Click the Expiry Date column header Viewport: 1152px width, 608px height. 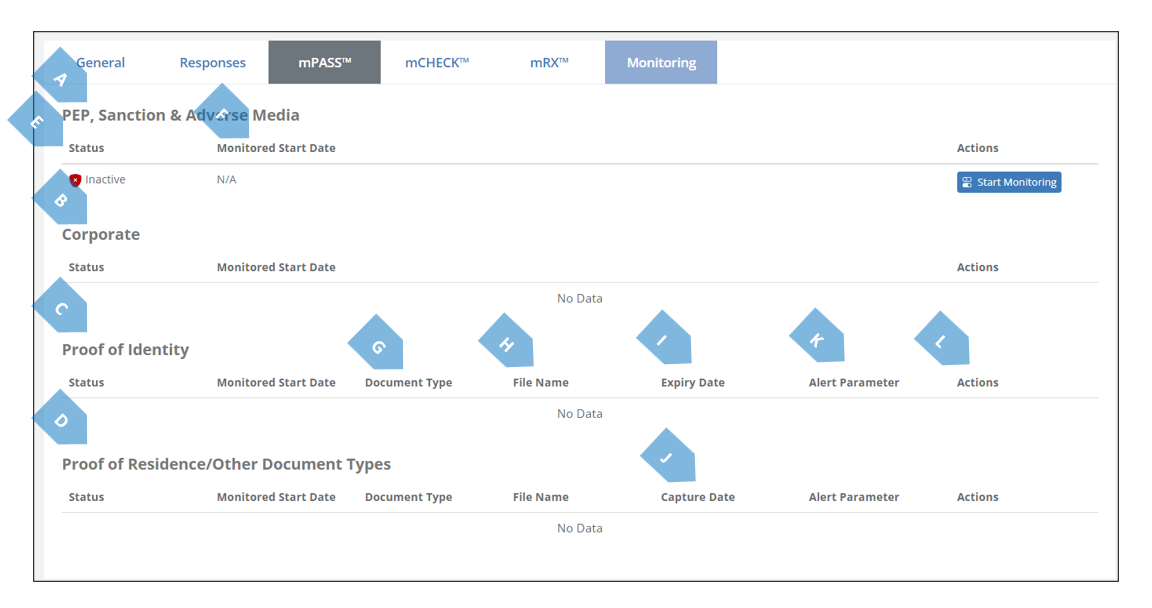[692, 383]
